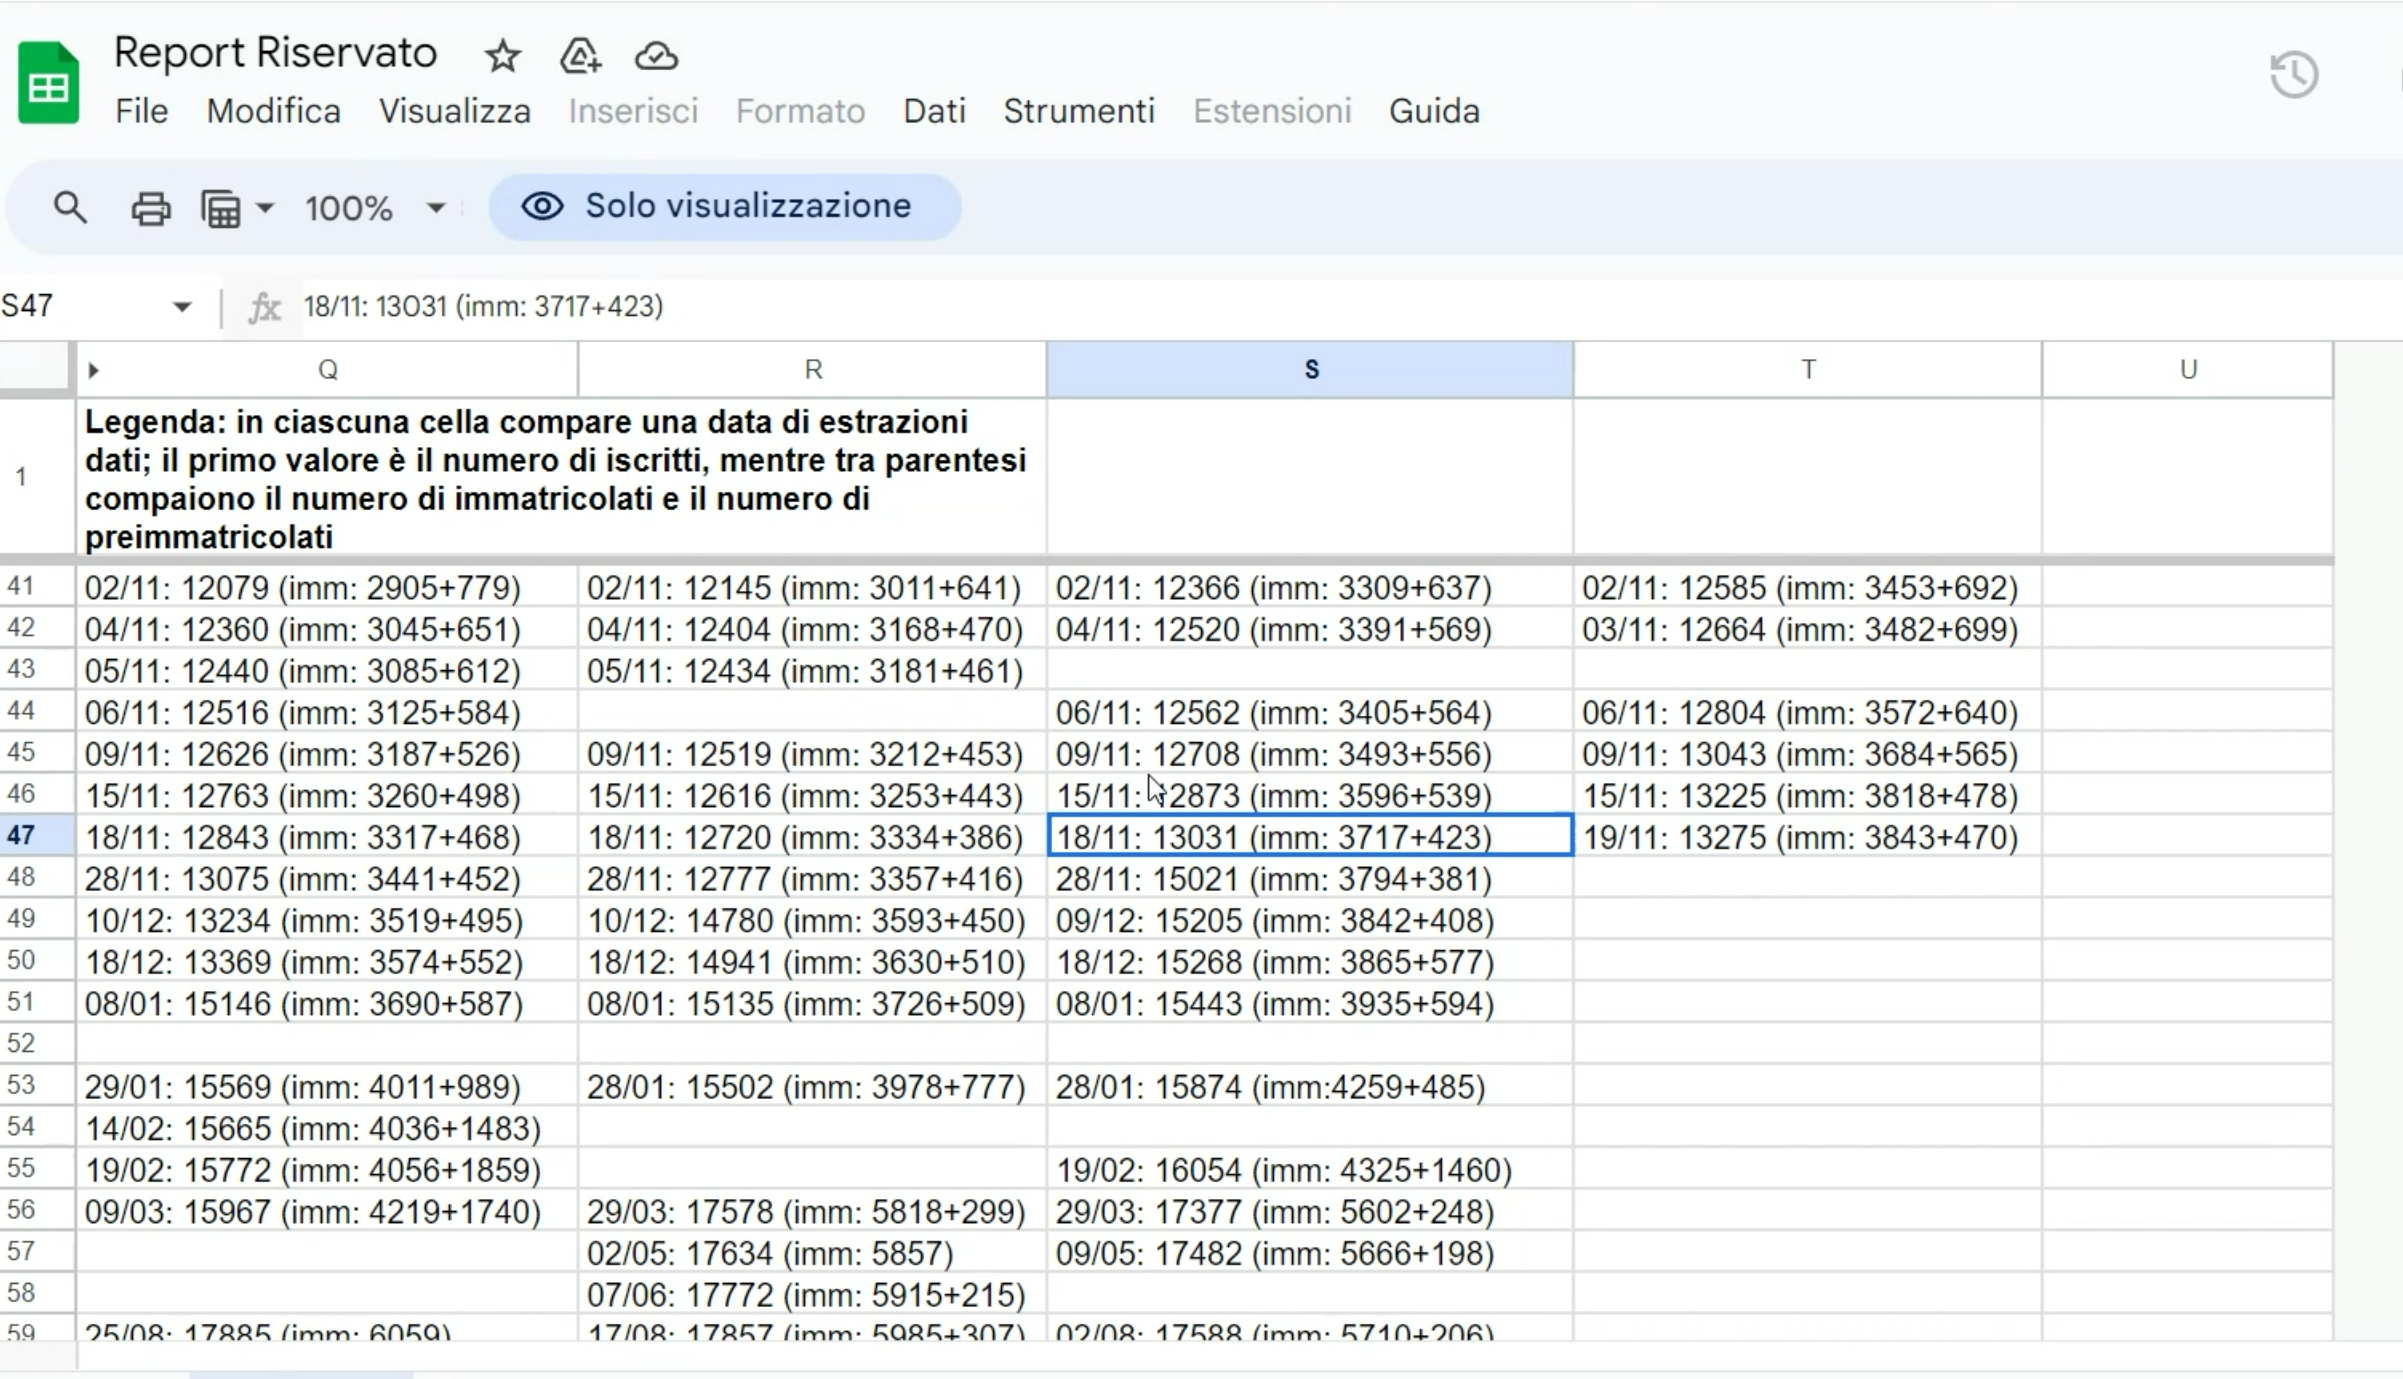2403x1379 pixels.
Task: Select column R header
Action: (x=813, y=370)
